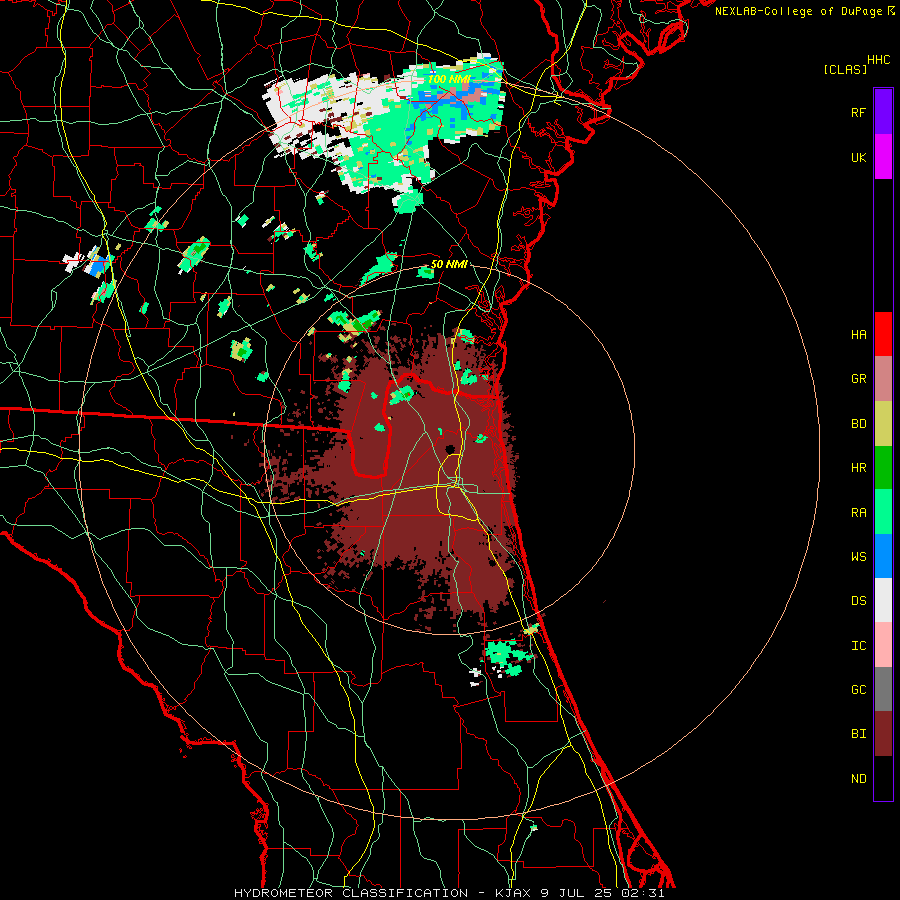Click the HA red legend swatch

[883, 334]
